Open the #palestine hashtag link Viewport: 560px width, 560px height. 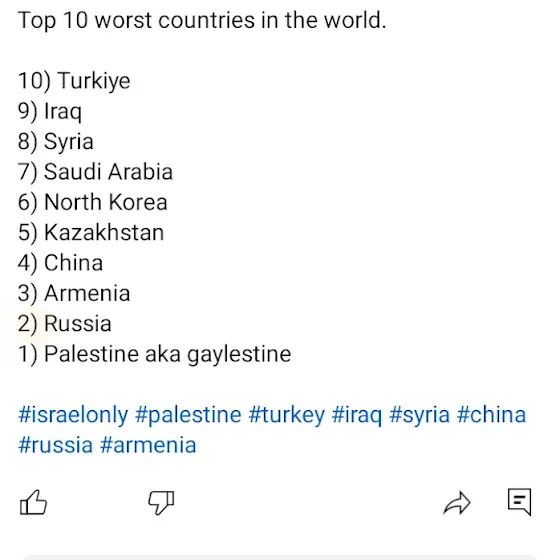click(188, 415)
